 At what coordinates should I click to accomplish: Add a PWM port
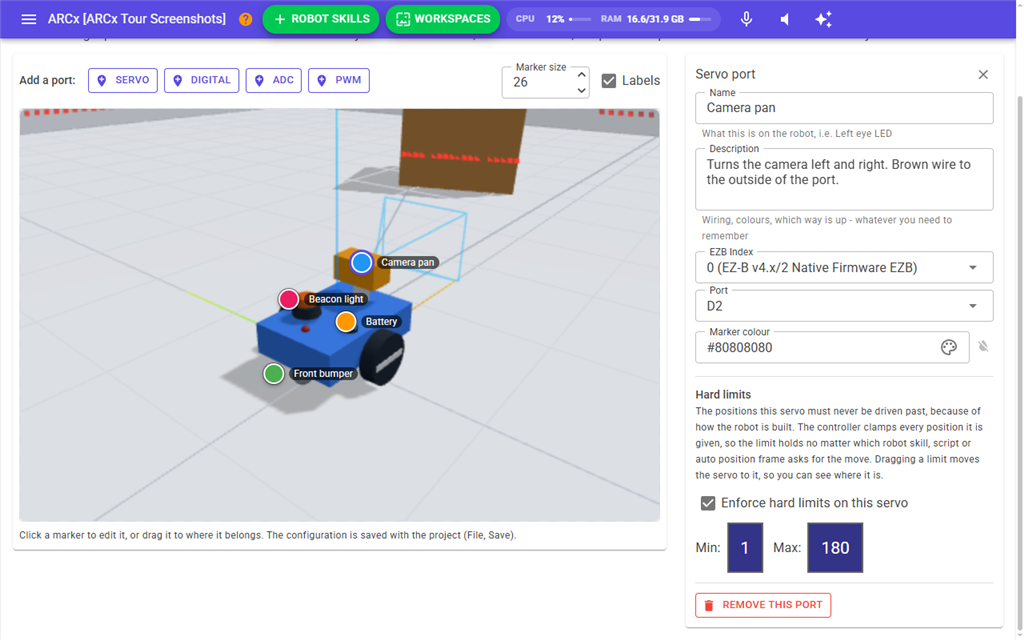[339, 80]
